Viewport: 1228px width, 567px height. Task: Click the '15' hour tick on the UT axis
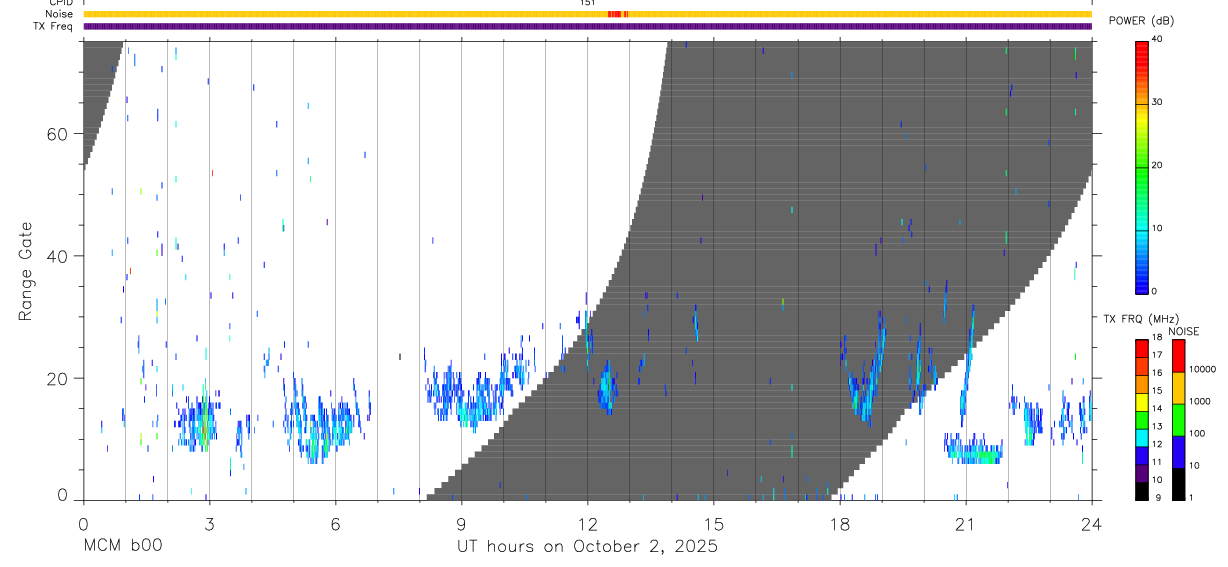click(714, 523)
